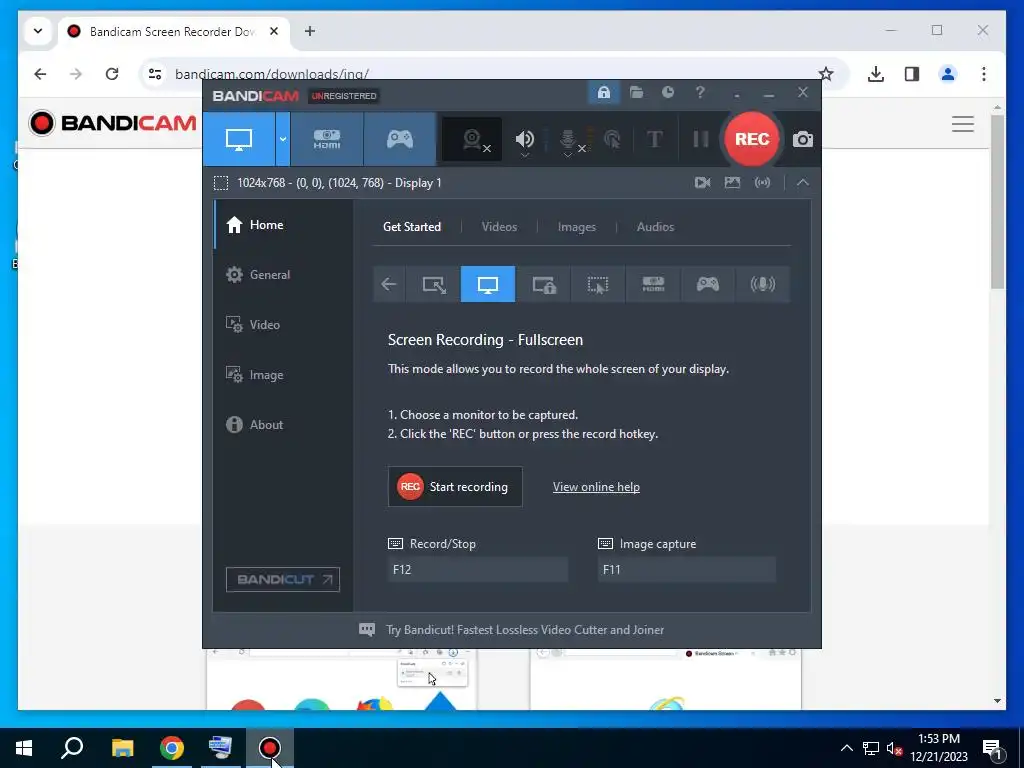Open the View online help link
This screenshot has height=768, width=1024.
click(x=596, y=487)
